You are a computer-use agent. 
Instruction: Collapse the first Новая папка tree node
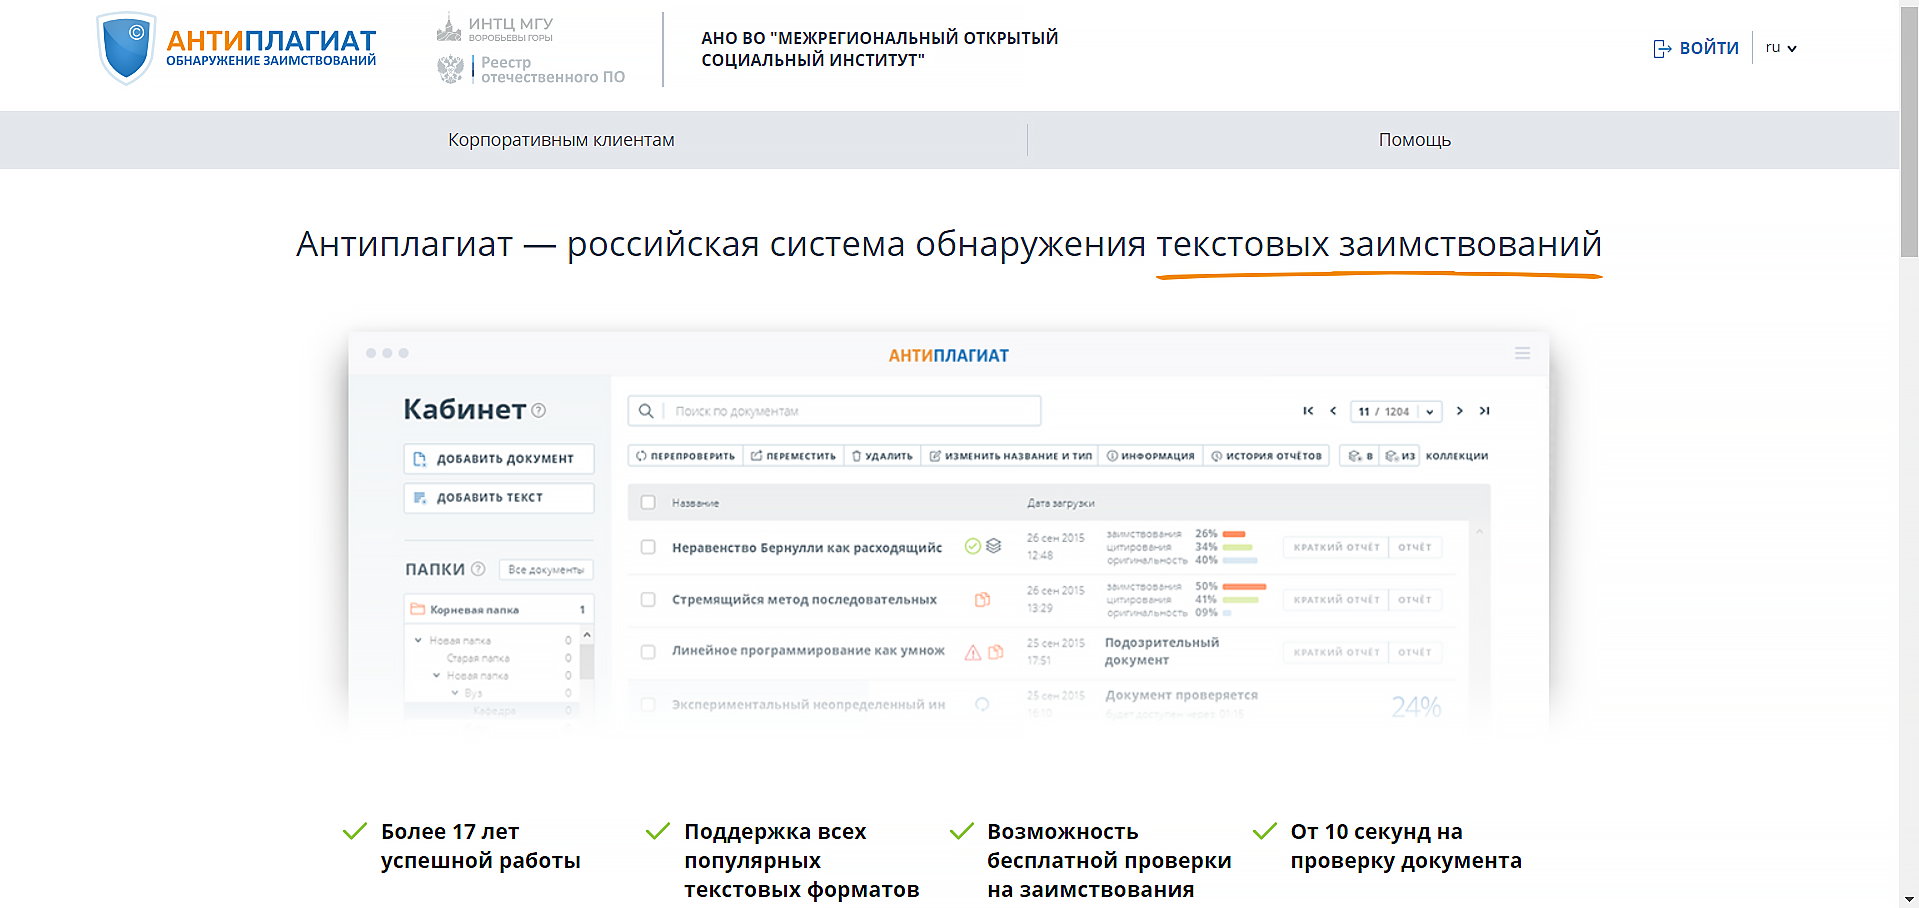418,640
